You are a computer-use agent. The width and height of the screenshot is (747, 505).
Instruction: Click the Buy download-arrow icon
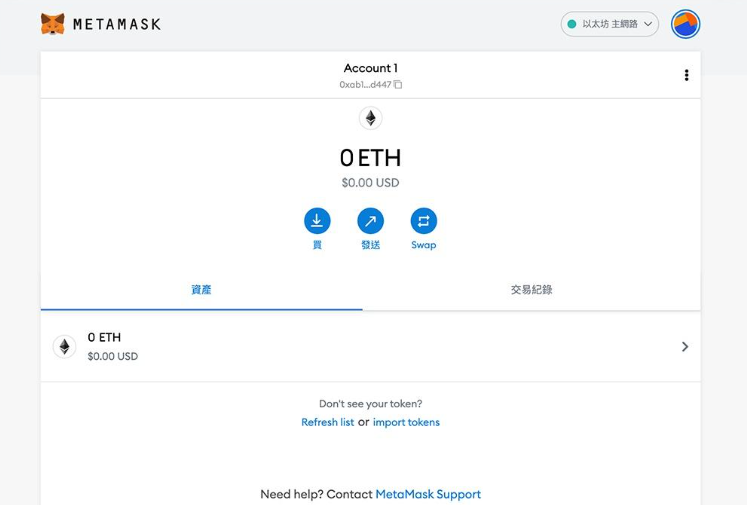317,221
